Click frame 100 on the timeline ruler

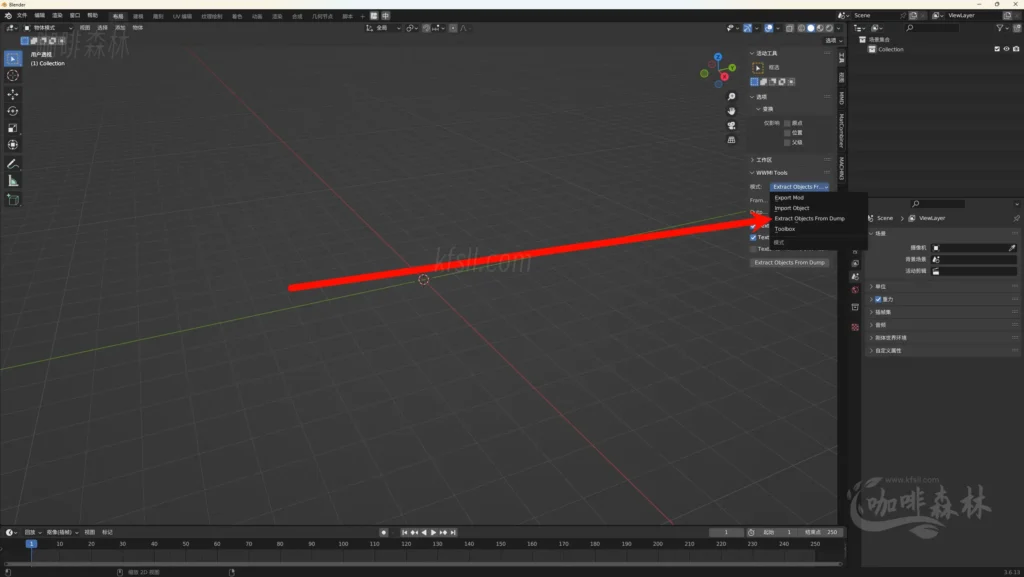[343, 544]
